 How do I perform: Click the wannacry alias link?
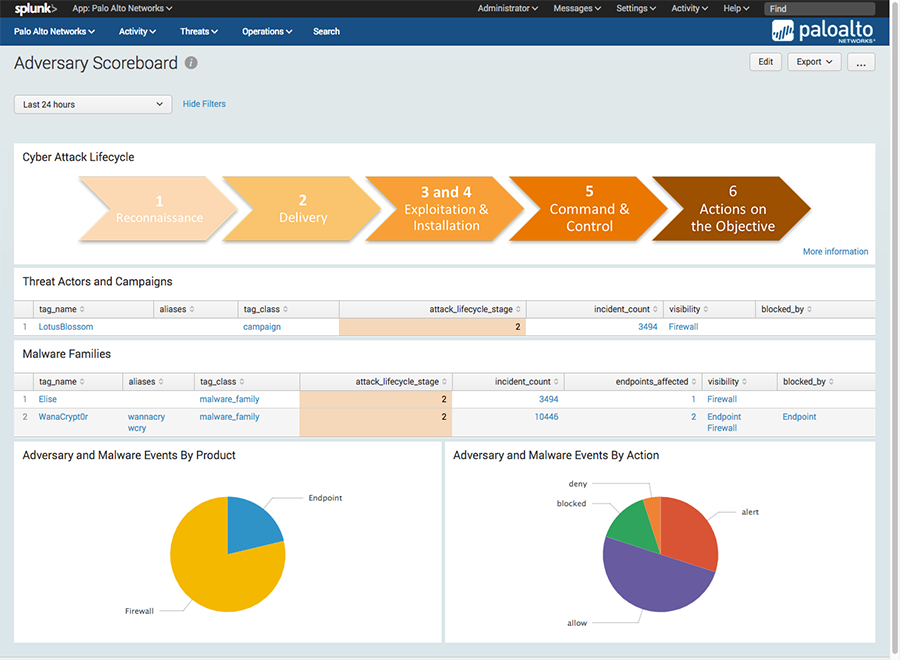(146, 417)
